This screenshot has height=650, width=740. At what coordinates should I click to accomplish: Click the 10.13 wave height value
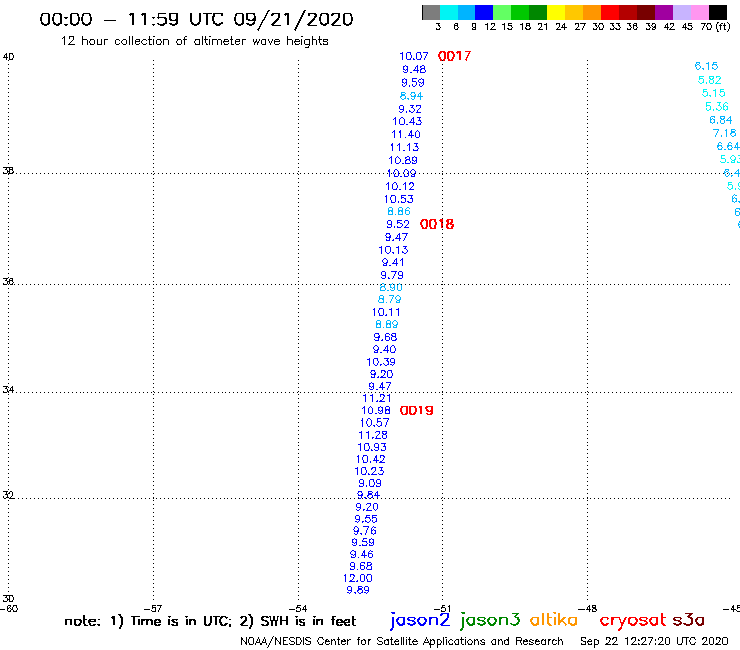[393, 250]
